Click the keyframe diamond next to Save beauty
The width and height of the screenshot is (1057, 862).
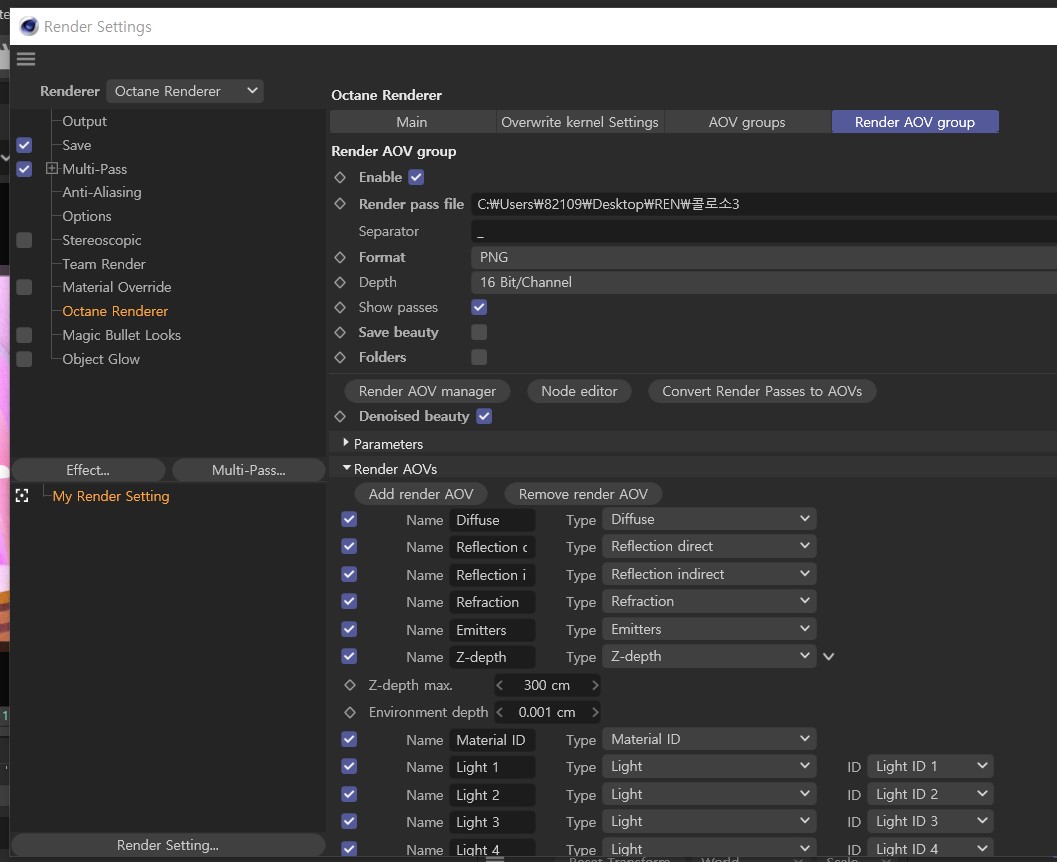click(x=340, y=332)
